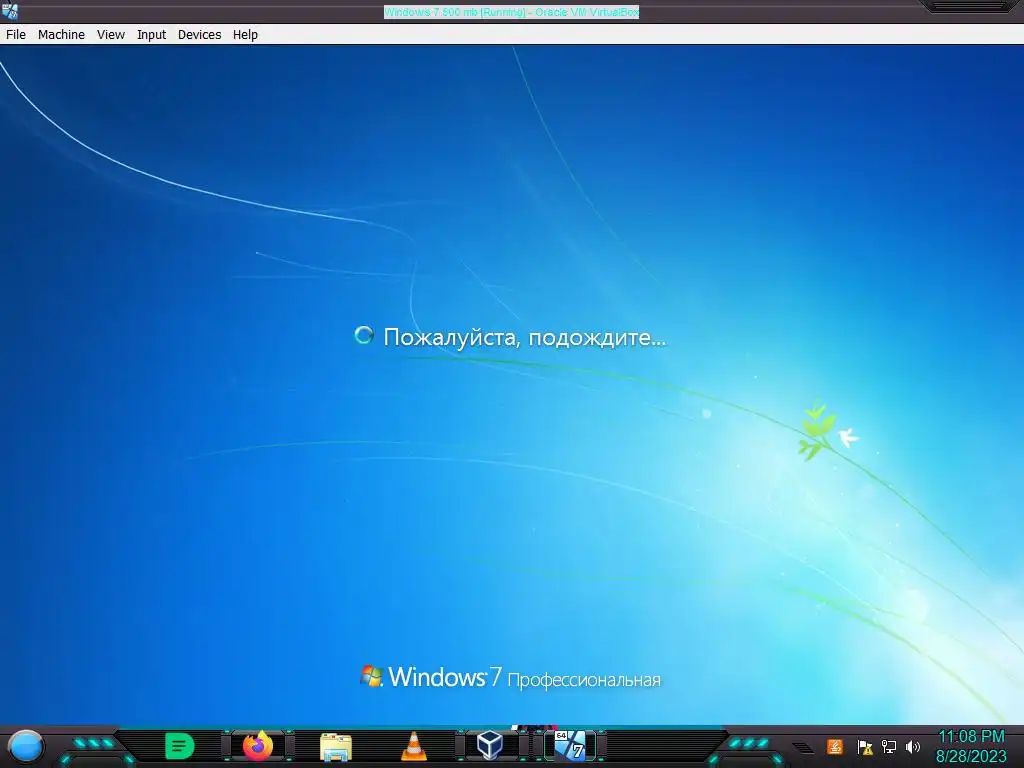Screen dimensions: 1024x768
Task: Open VLC media player from taskbar
Action: coord(413,746)
